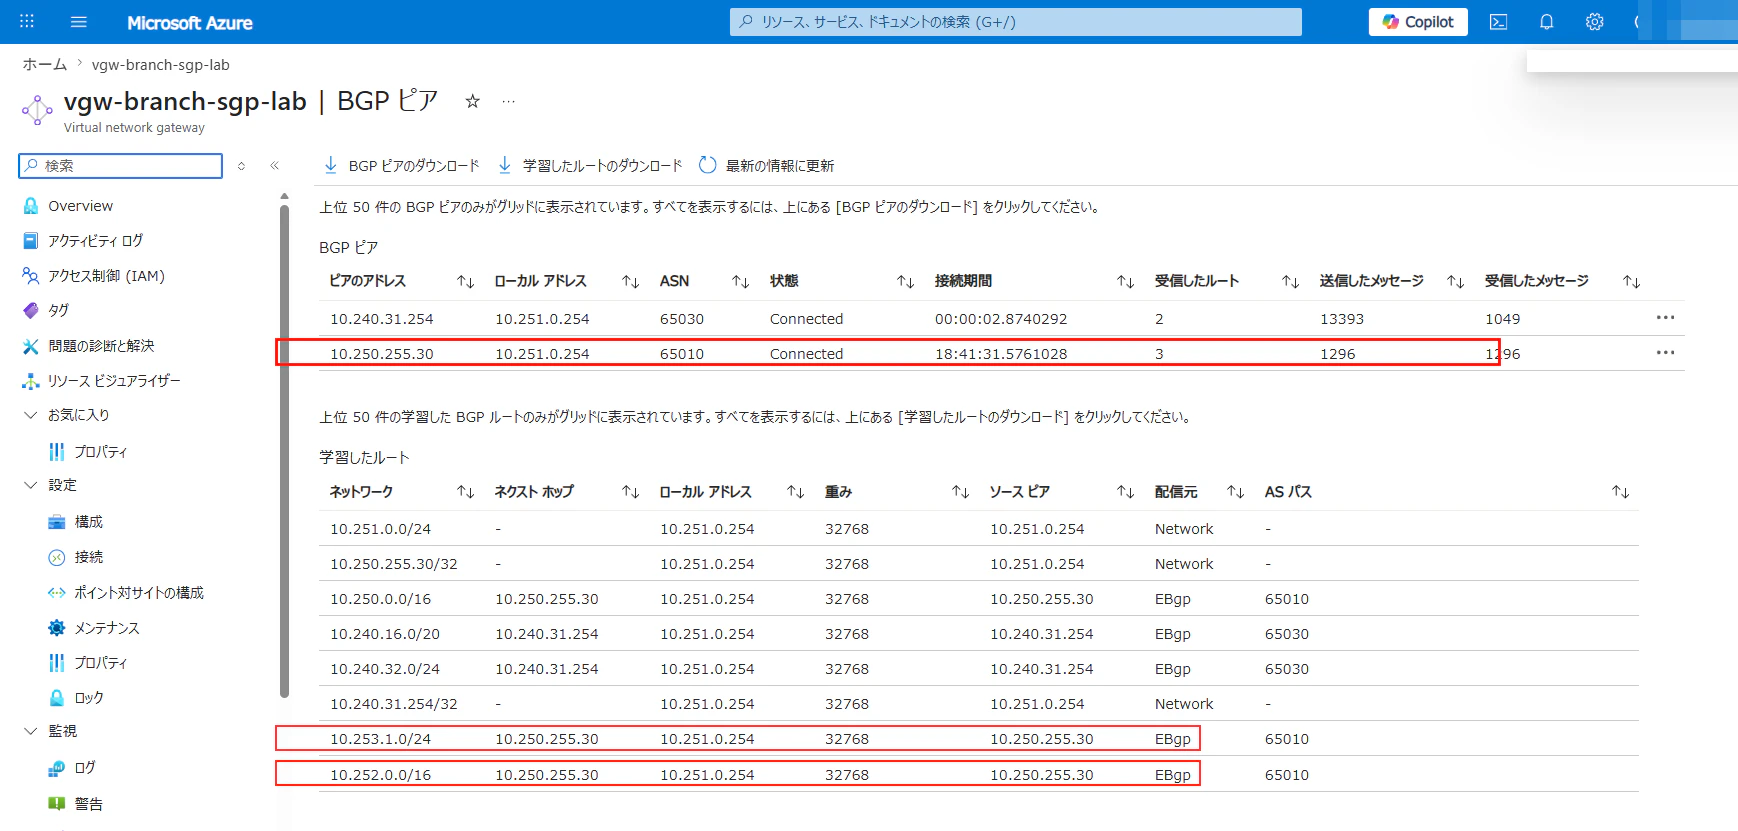Screen dimensions: 1738x831
Task: Sort peers by 接続期間 column
Action: click(x=1125, y=282)
